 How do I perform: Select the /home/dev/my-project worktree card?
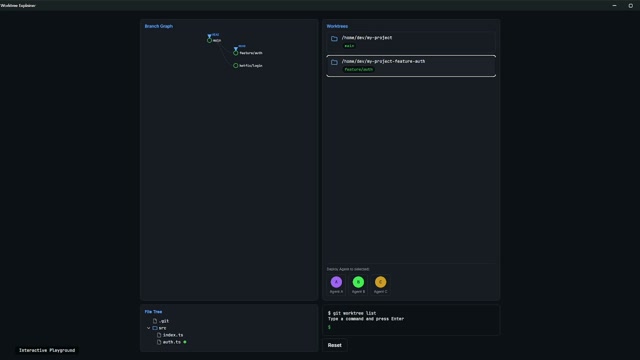point(411,42)
